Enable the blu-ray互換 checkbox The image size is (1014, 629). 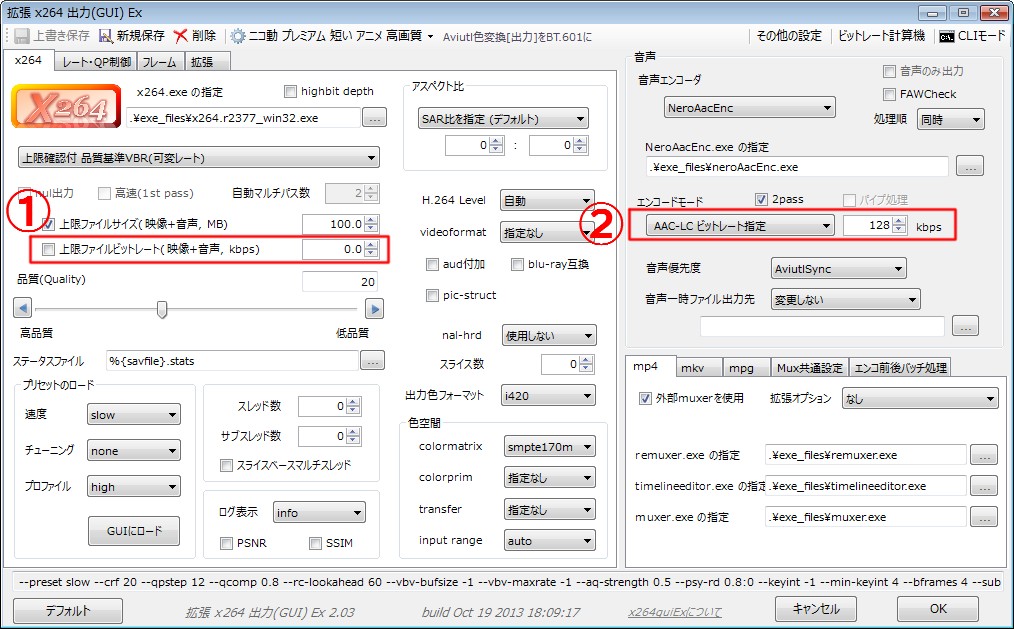tap(517, 265)
